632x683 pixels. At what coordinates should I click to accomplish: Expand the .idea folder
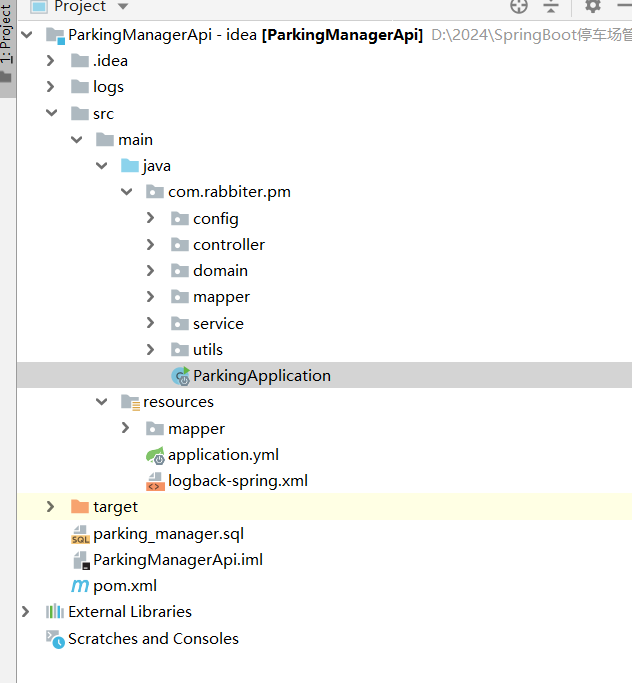coord(51,61)
